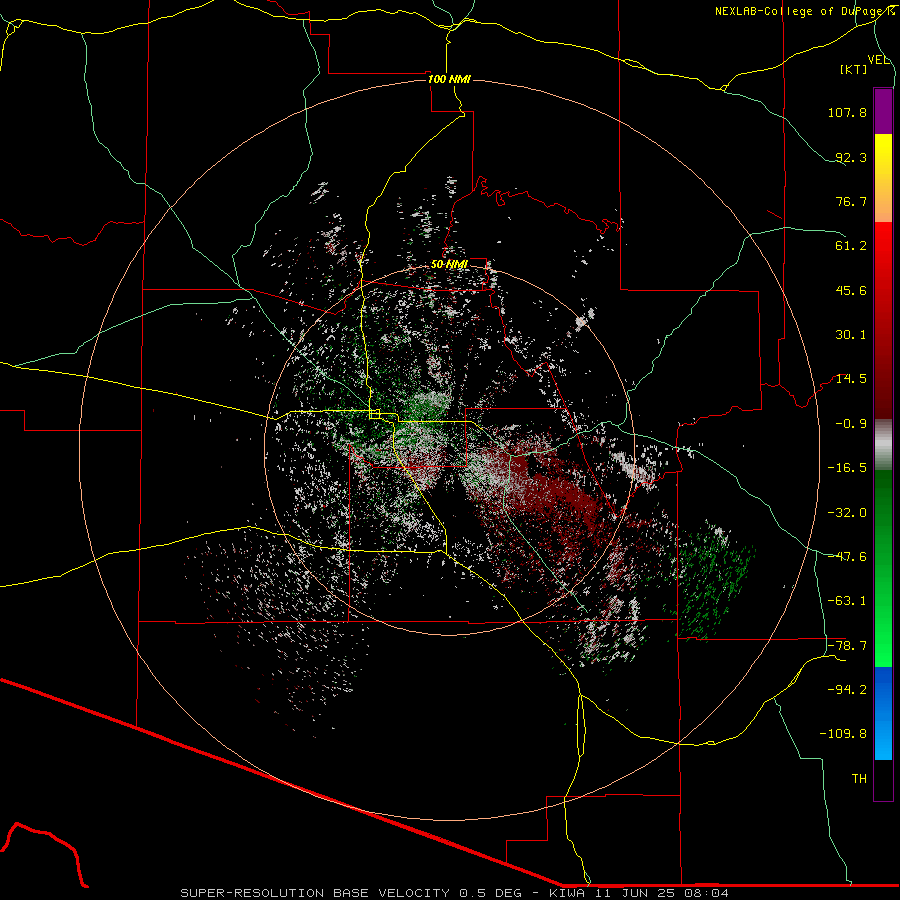Click the green segment of the color bar

[883, 568]
